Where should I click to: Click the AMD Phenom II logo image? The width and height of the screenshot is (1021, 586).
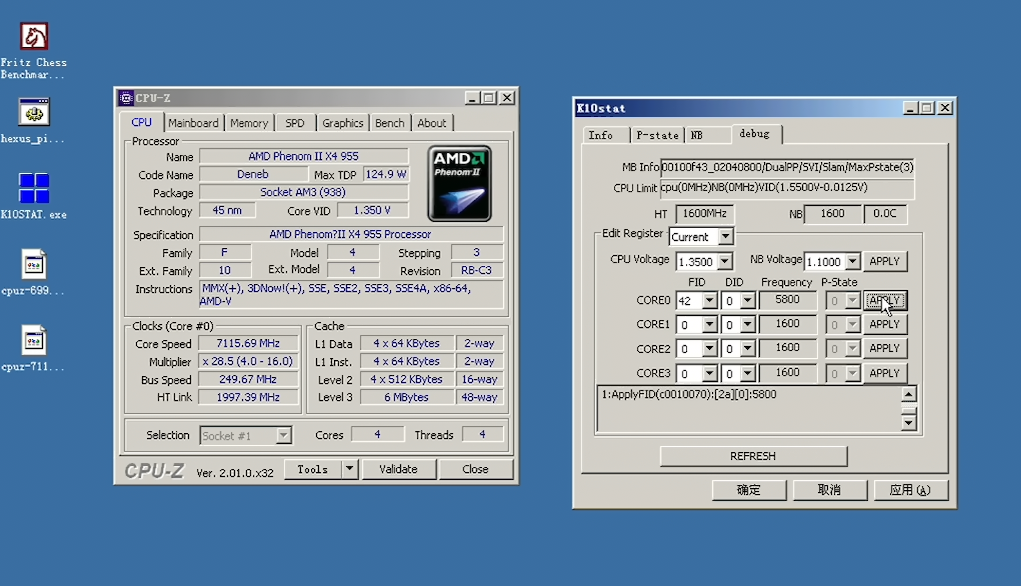pyautogui.click(x=460, y=184)
